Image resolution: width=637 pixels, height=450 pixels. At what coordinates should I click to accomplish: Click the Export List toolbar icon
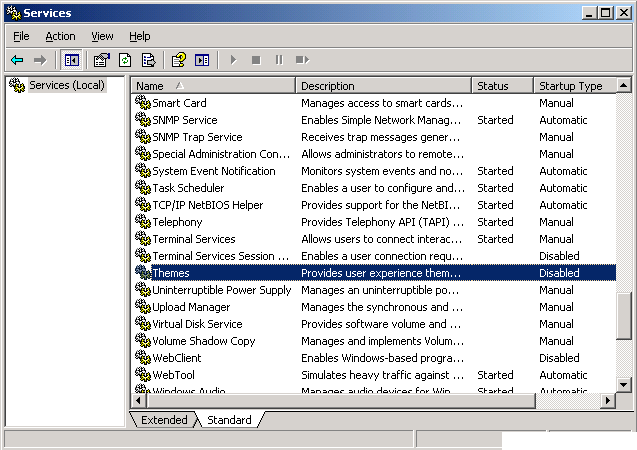click(148, 60)
